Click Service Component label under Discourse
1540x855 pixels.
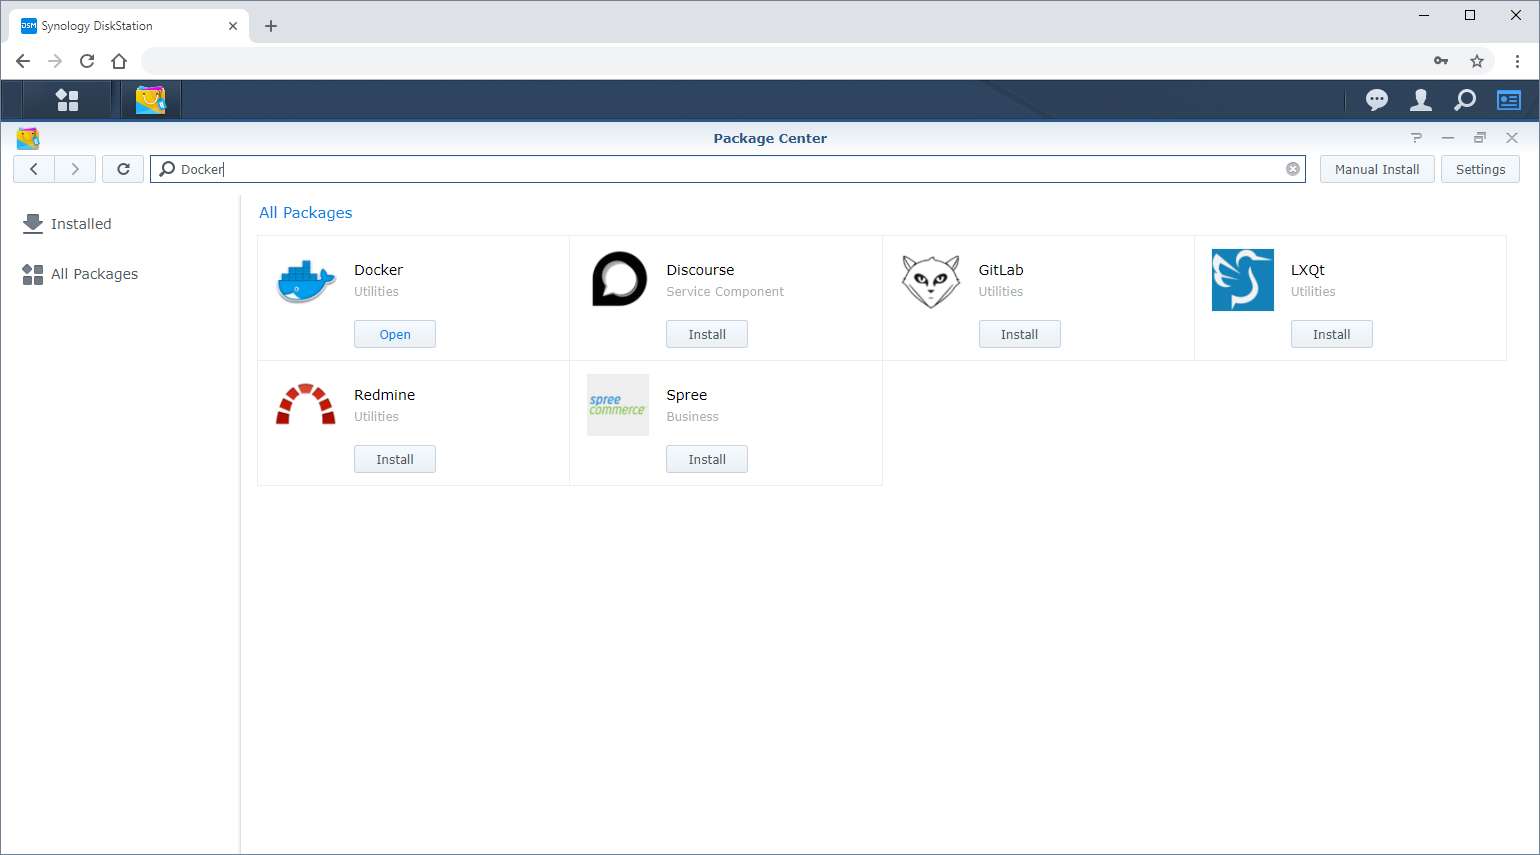[725, 292]
